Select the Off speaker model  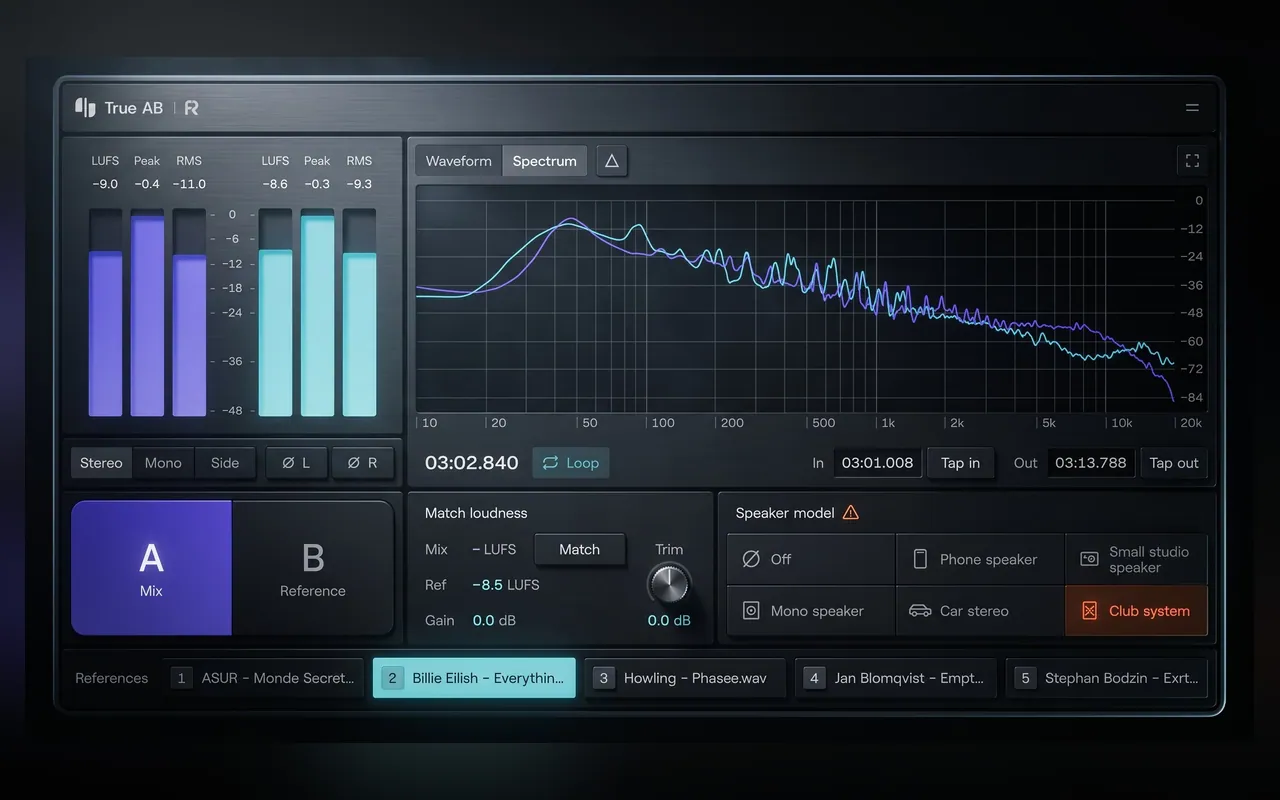[x=811, y=559]
